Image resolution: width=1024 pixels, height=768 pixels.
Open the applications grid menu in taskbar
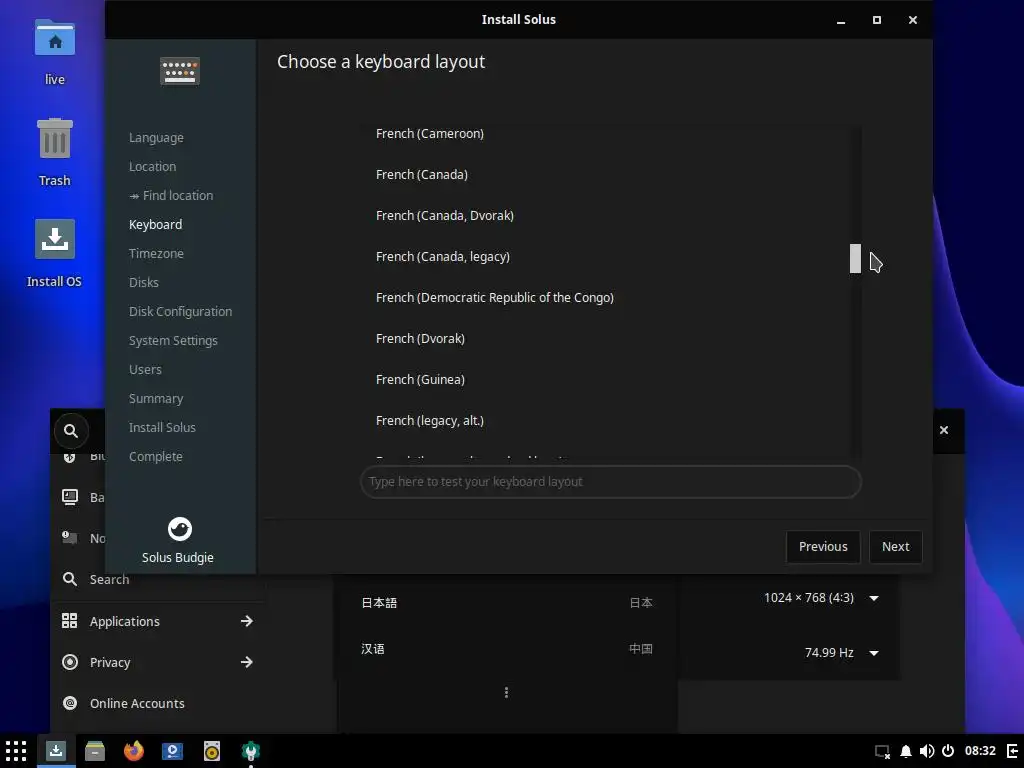(16, 751)
